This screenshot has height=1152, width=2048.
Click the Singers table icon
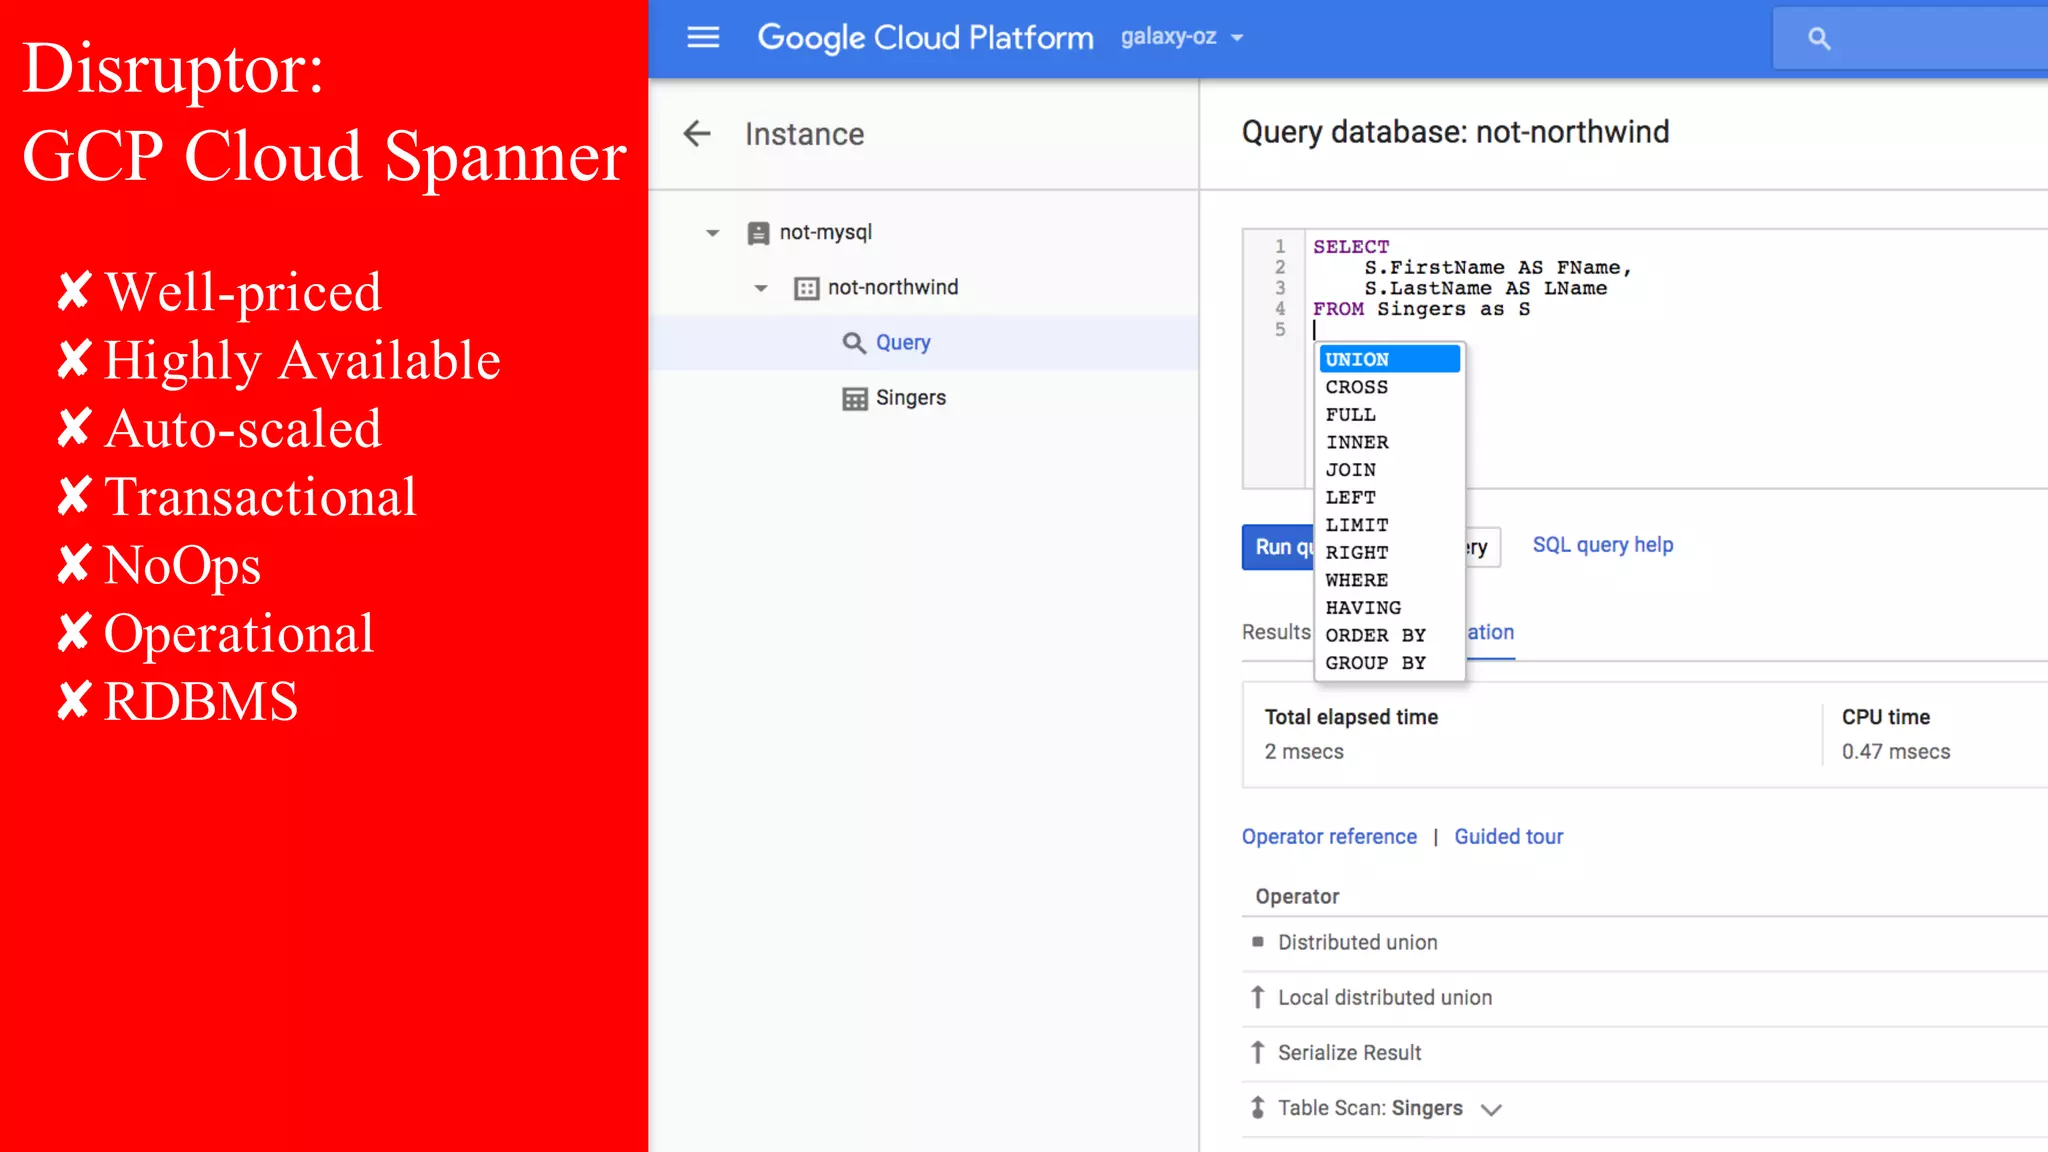coord(854,398)
